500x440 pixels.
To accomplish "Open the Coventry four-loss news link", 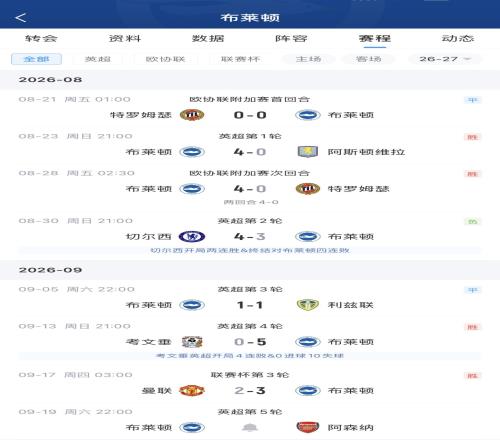I will [250, 356].
